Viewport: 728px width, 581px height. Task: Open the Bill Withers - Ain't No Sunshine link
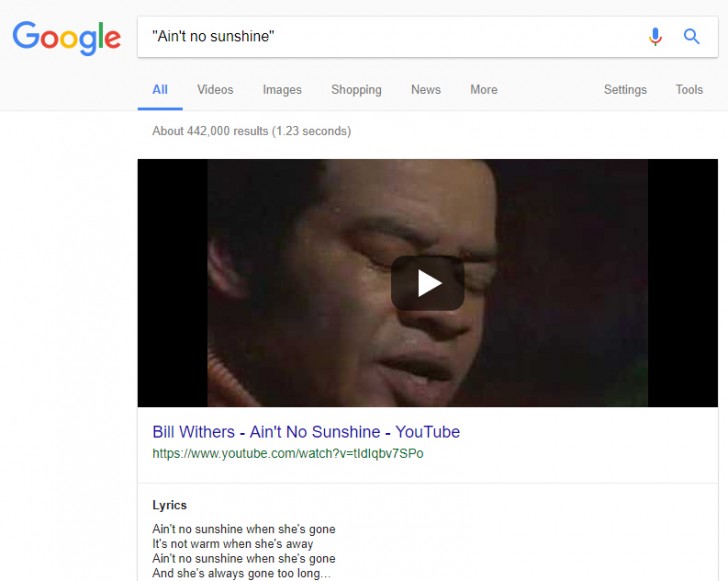pyautogui.click(x=306, y=432)
